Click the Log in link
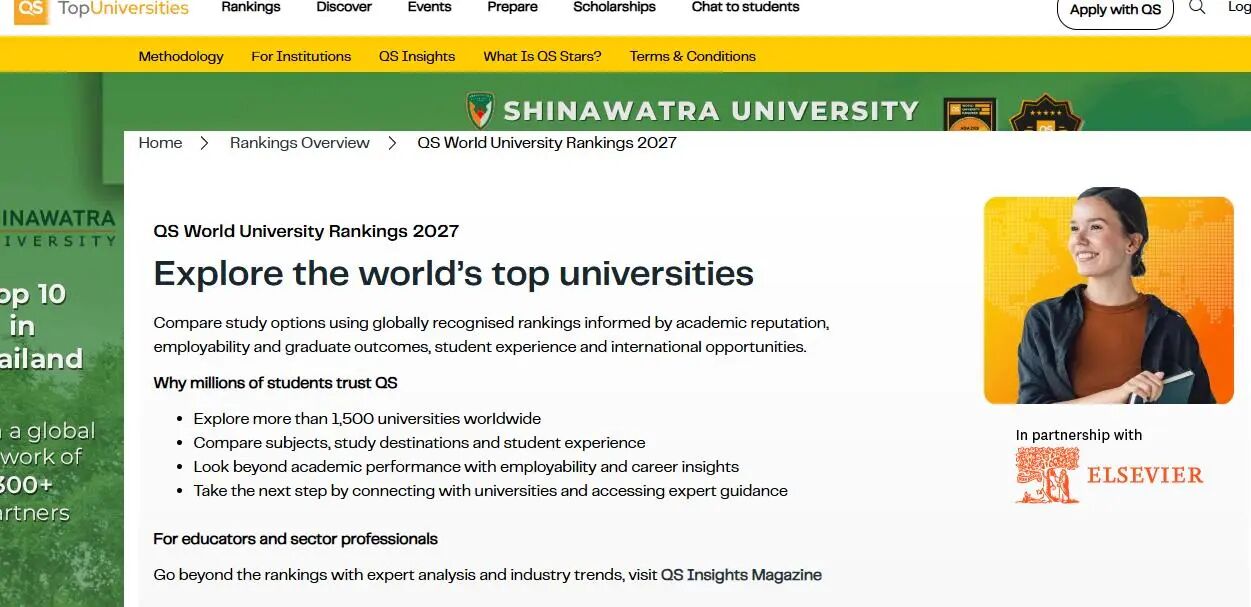Screen dimensions: 1251x607 coord(1239,7)
